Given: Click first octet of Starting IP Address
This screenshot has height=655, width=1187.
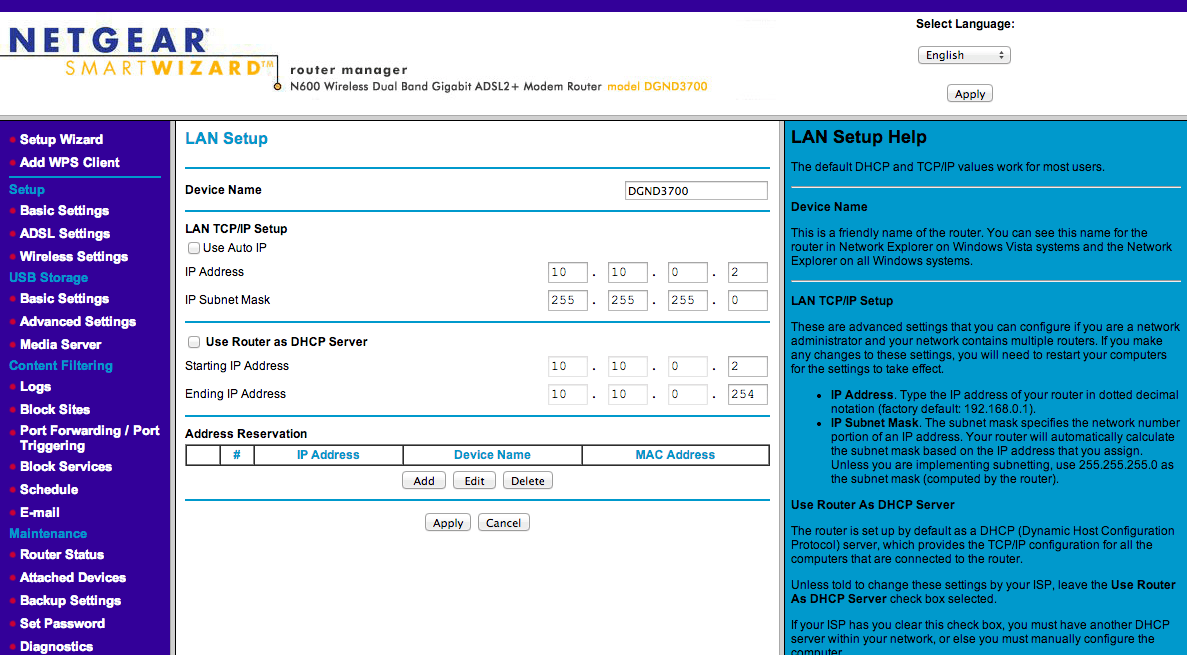Looking at the screenshot, I should tap(568, 366).
